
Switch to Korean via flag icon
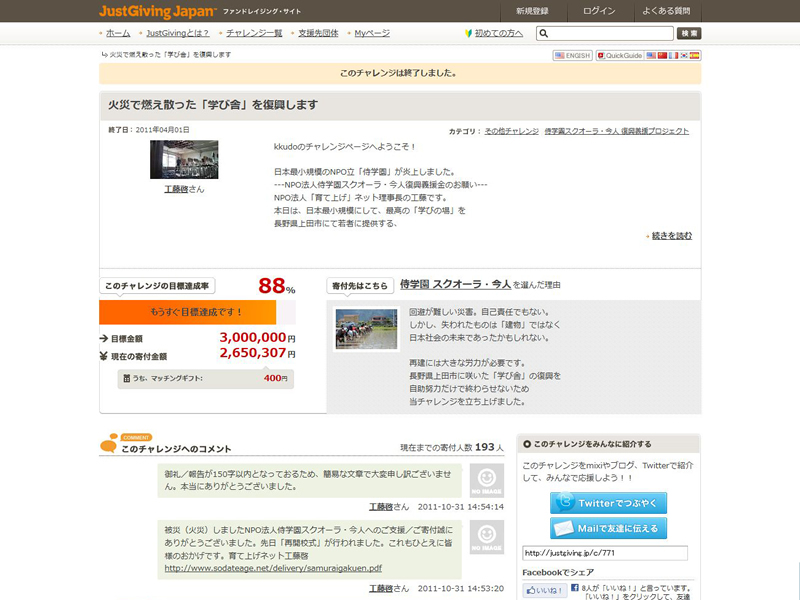coord(684,55)
